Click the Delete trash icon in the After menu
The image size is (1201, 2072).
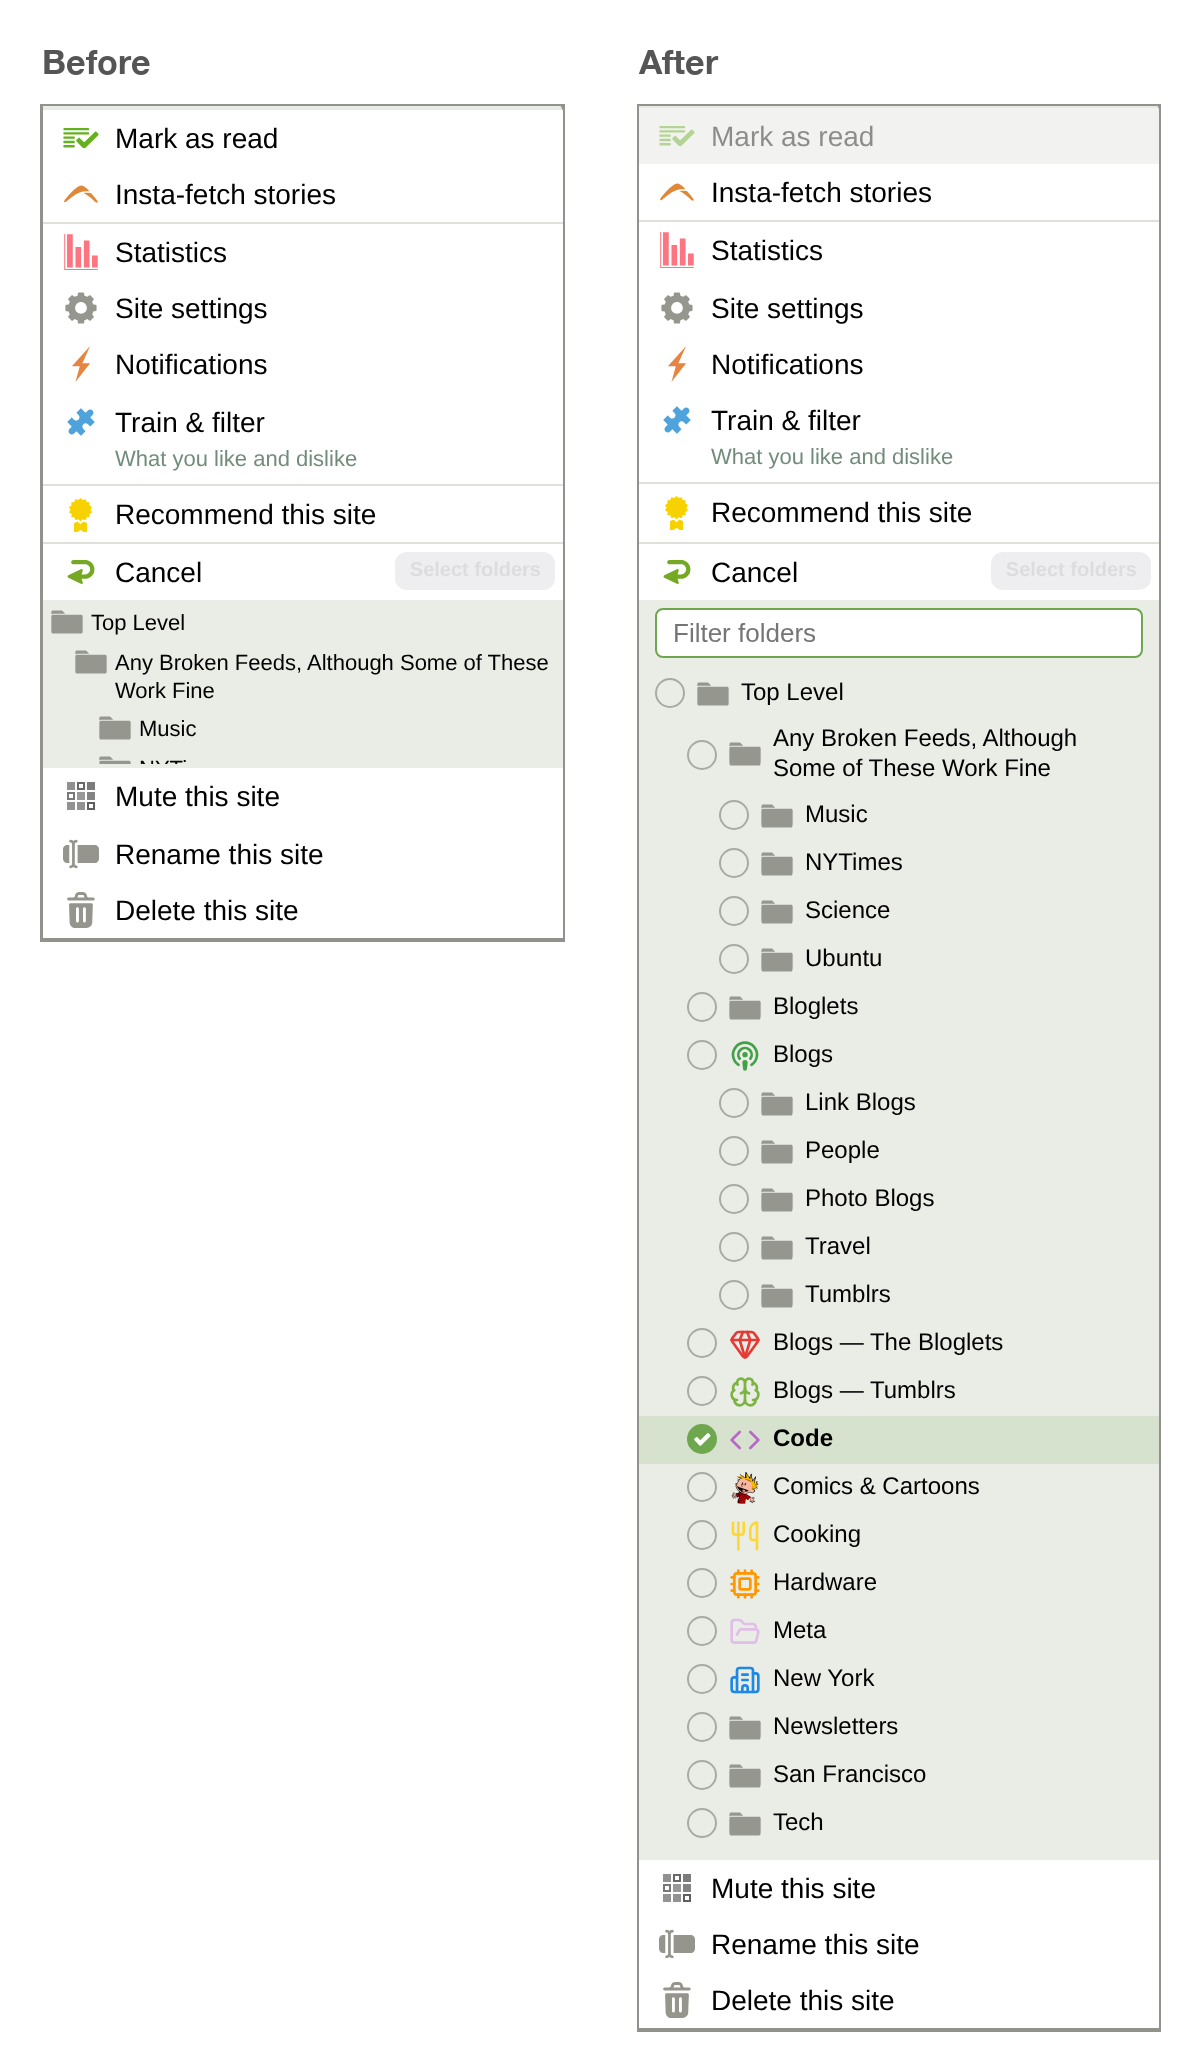677,2000
